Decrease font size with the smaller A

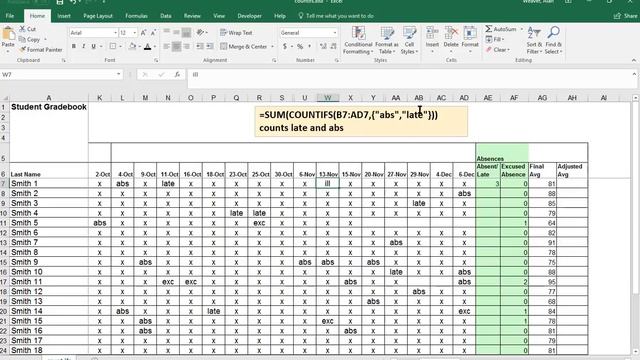click(153, 33)
